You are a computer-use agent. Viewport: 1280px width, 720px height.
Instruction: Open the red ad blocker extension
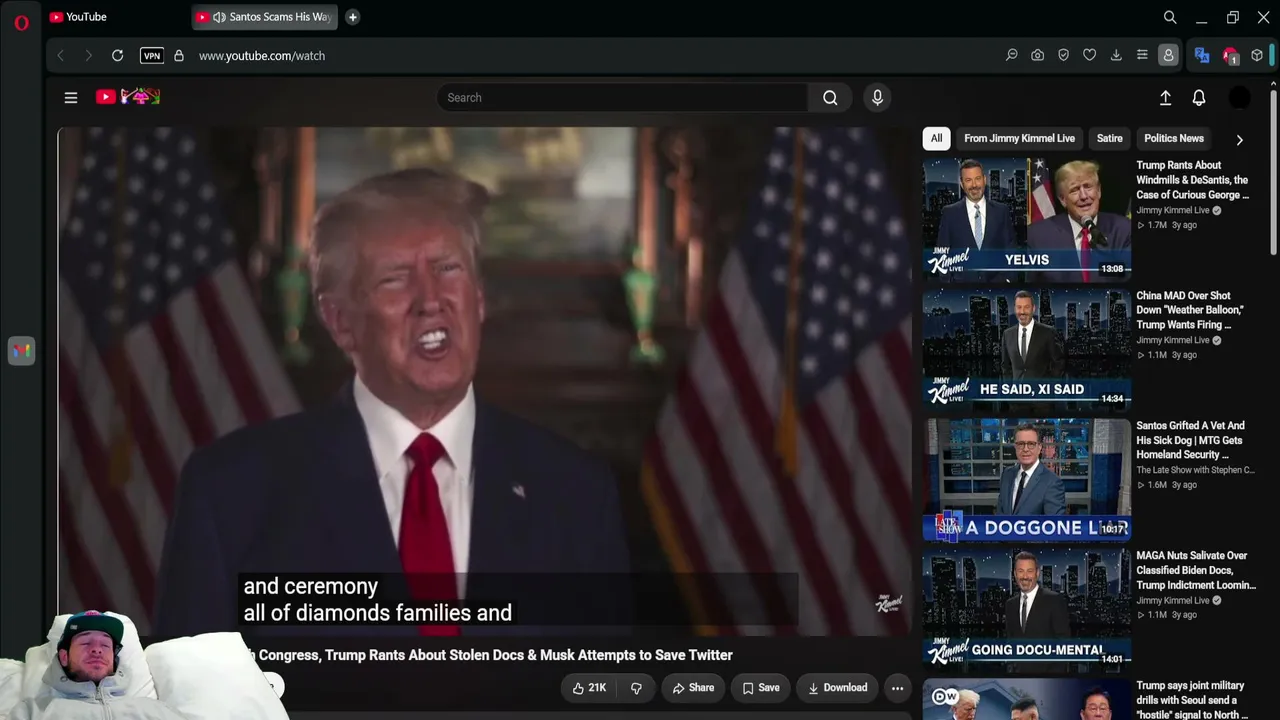tap(1230, 56)
